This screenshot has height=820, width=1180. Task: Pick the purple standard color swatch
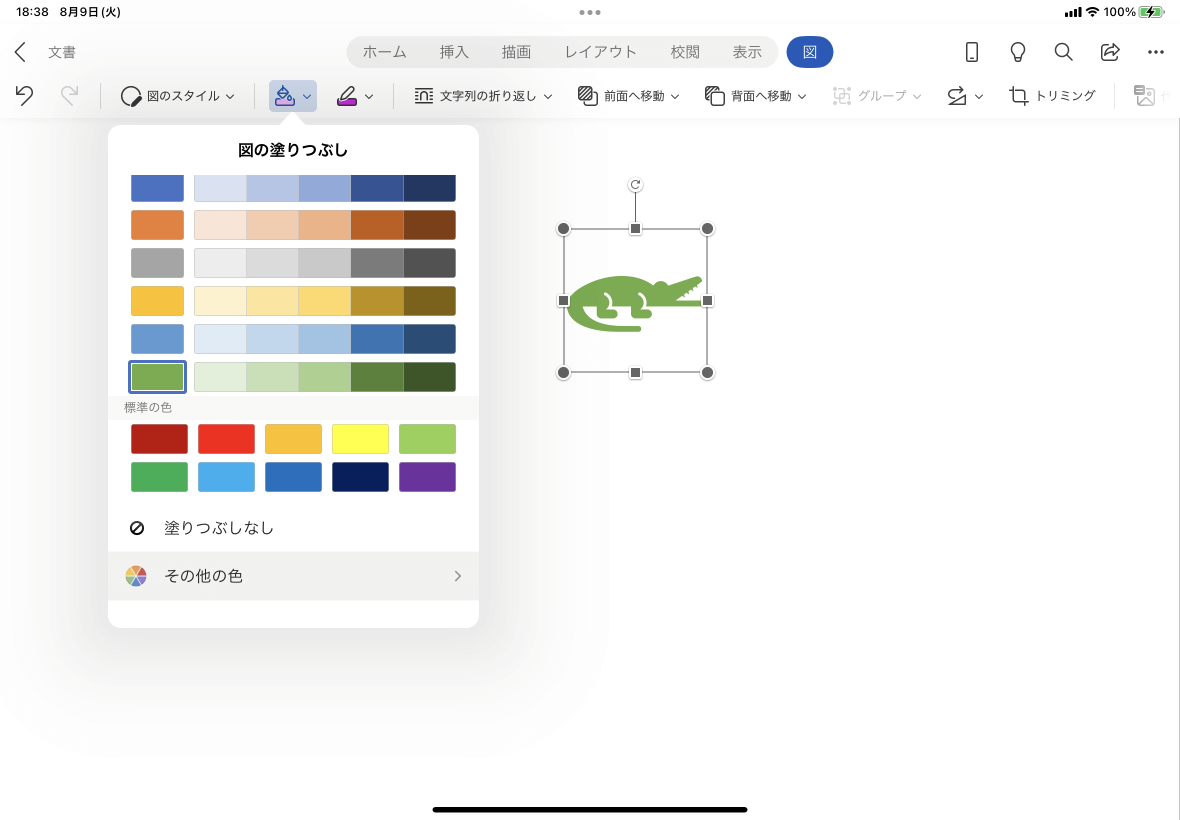click(x=427, y=477)
